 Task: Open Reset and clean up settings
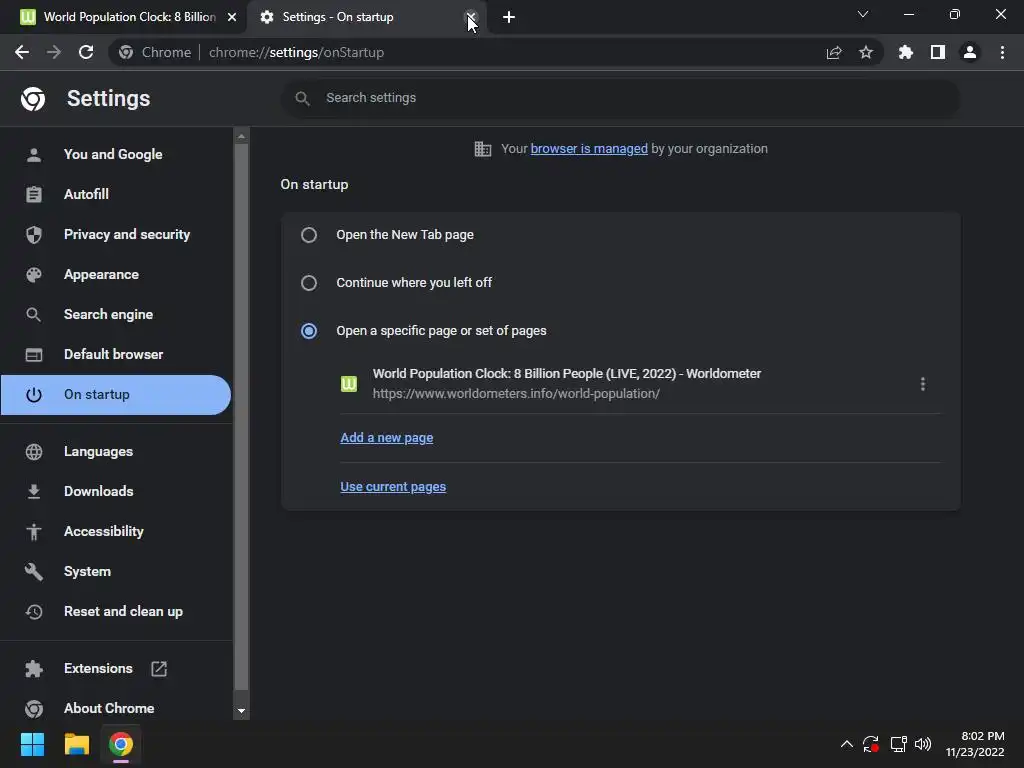point(116,611)
